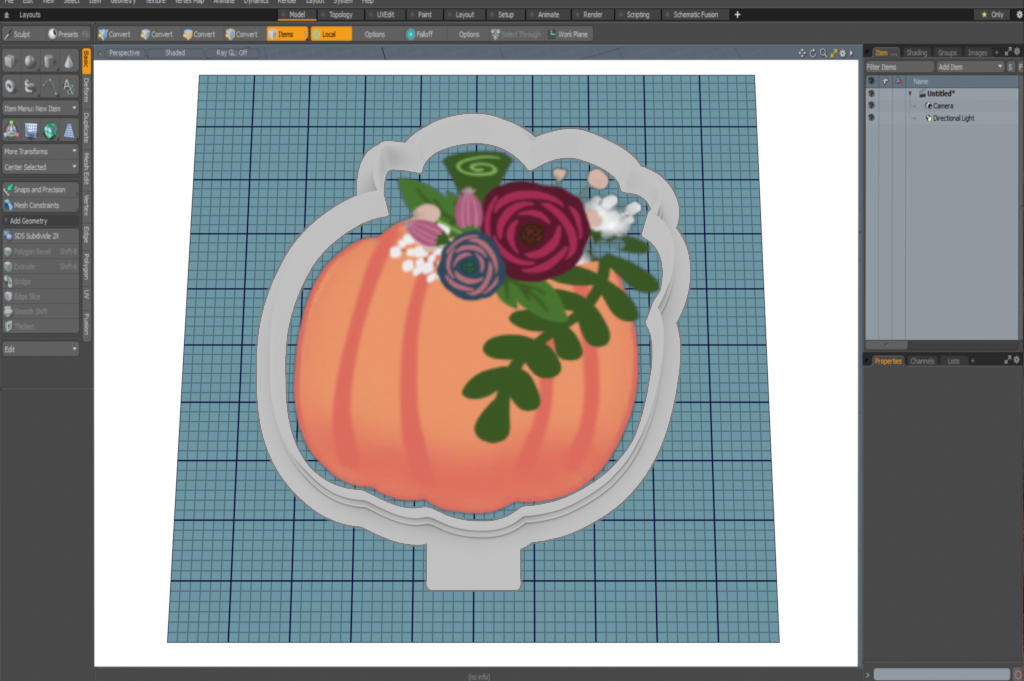1024x681 pixels.
Task: Select the Sculpt tool
Action: pos(20,34)
